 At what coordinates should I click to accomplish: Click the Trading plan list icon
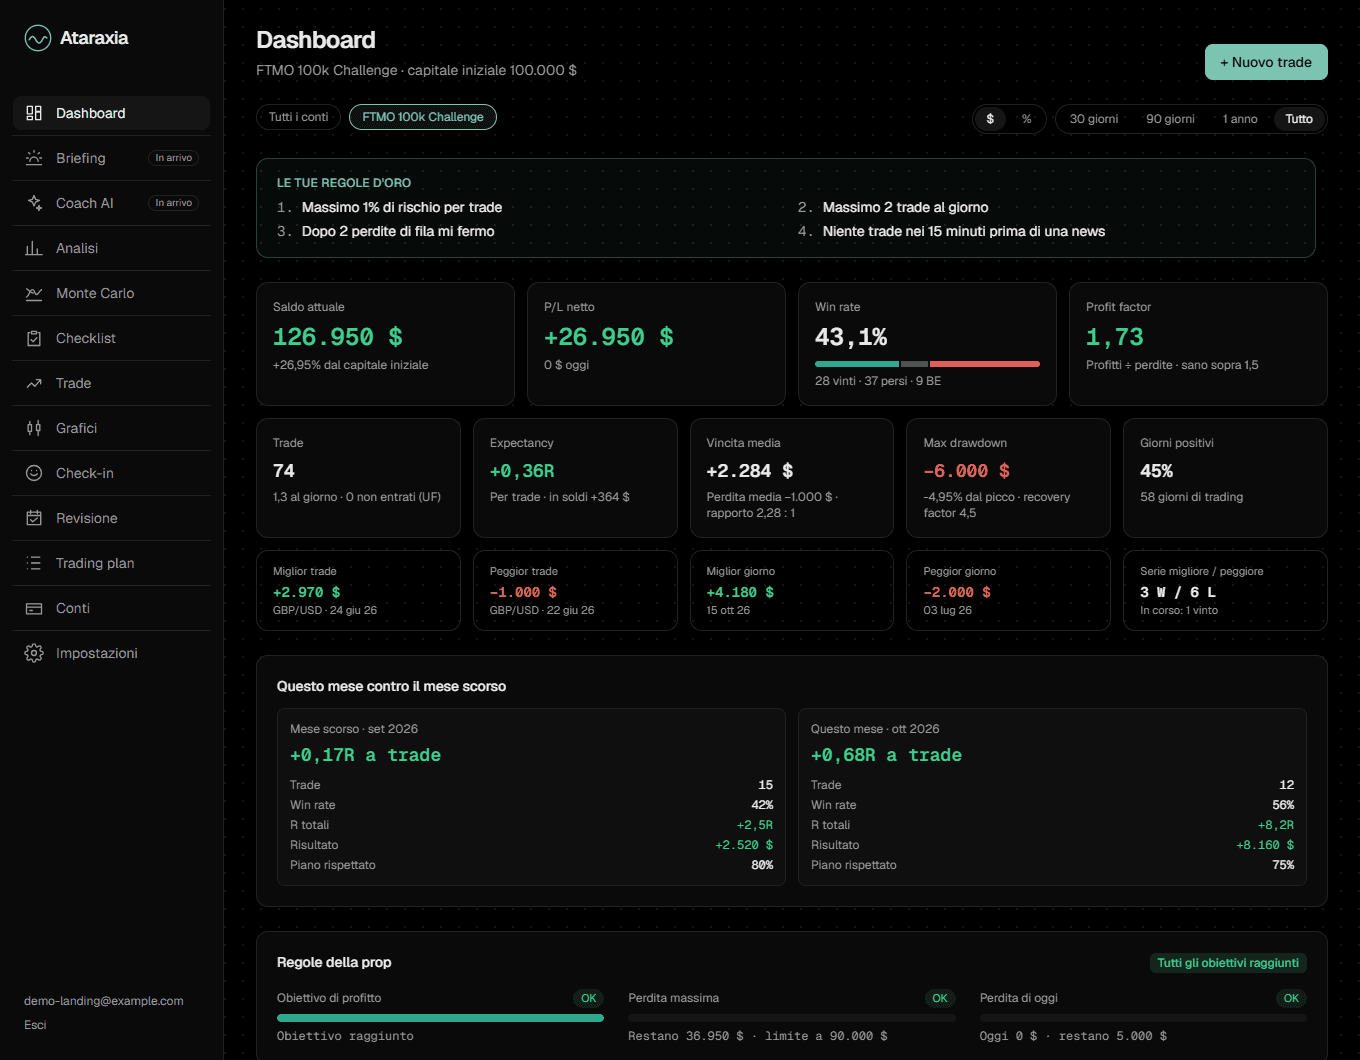(x=34, y=563)
